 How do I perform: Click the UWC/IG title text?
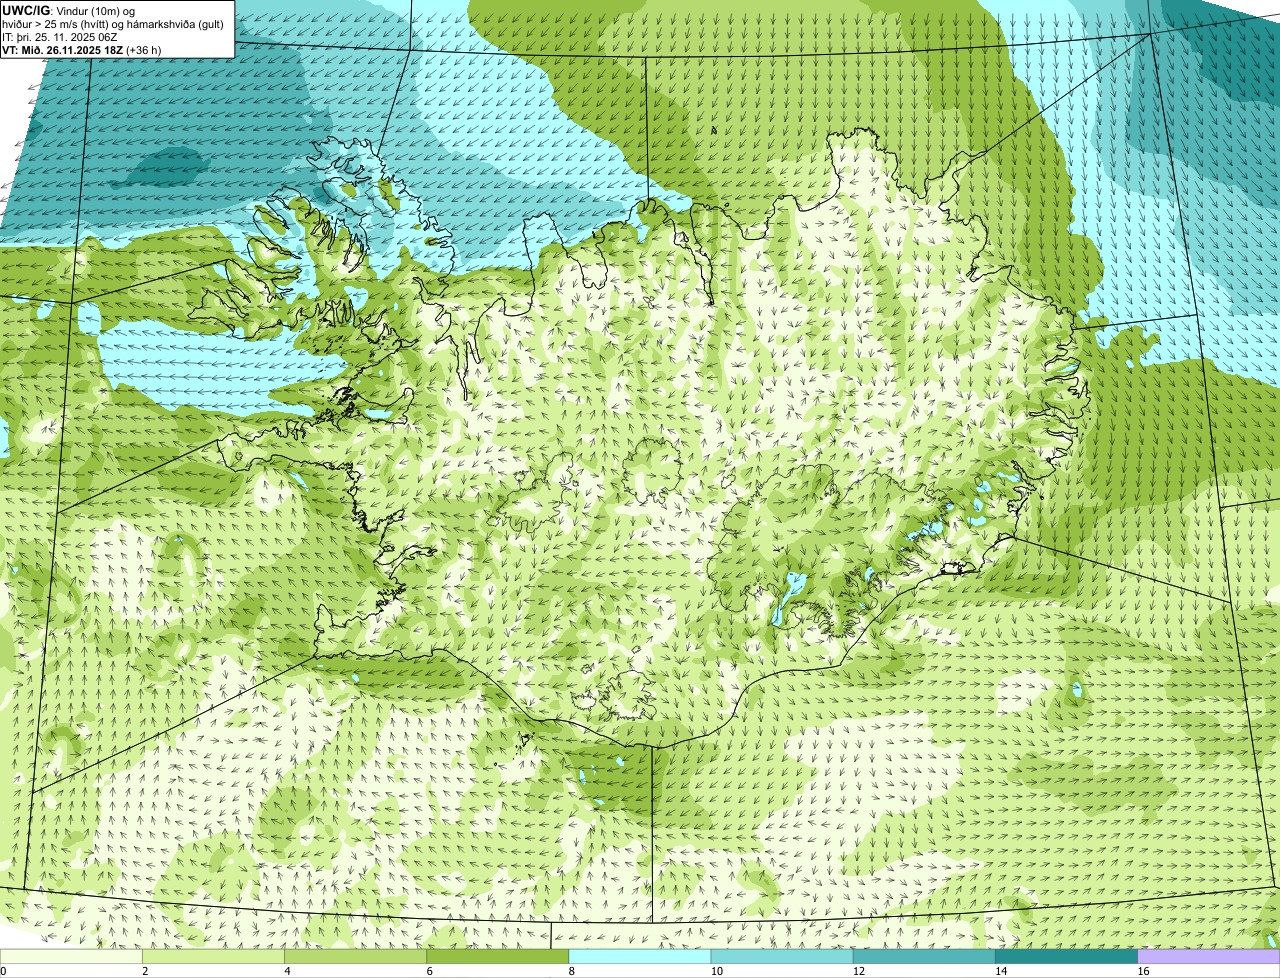pos(26,10)
